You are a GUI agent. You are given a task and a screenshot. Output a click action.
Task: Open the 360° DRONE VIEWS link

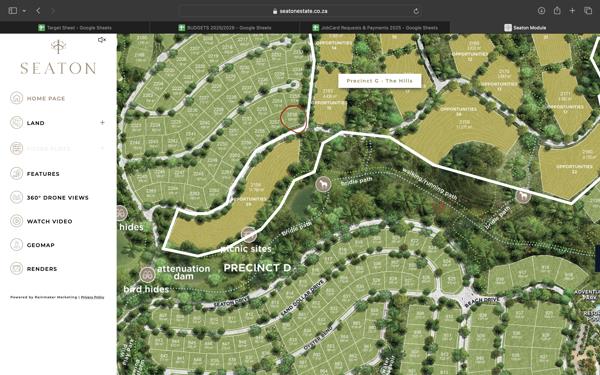click(x=57, y=197)
